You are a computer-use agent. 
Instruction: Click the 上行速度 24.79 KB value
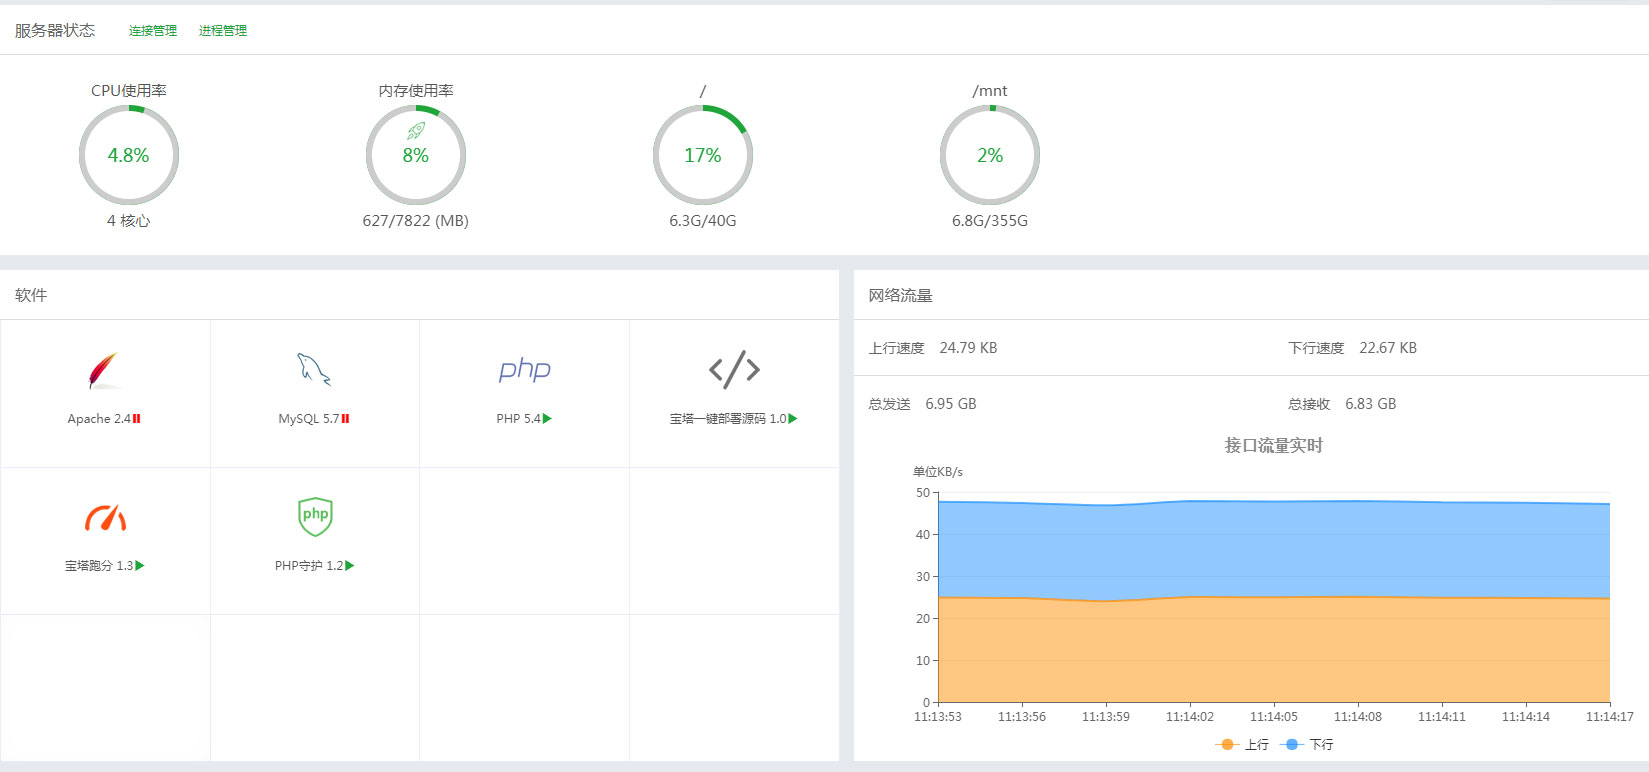pos(968,348)
